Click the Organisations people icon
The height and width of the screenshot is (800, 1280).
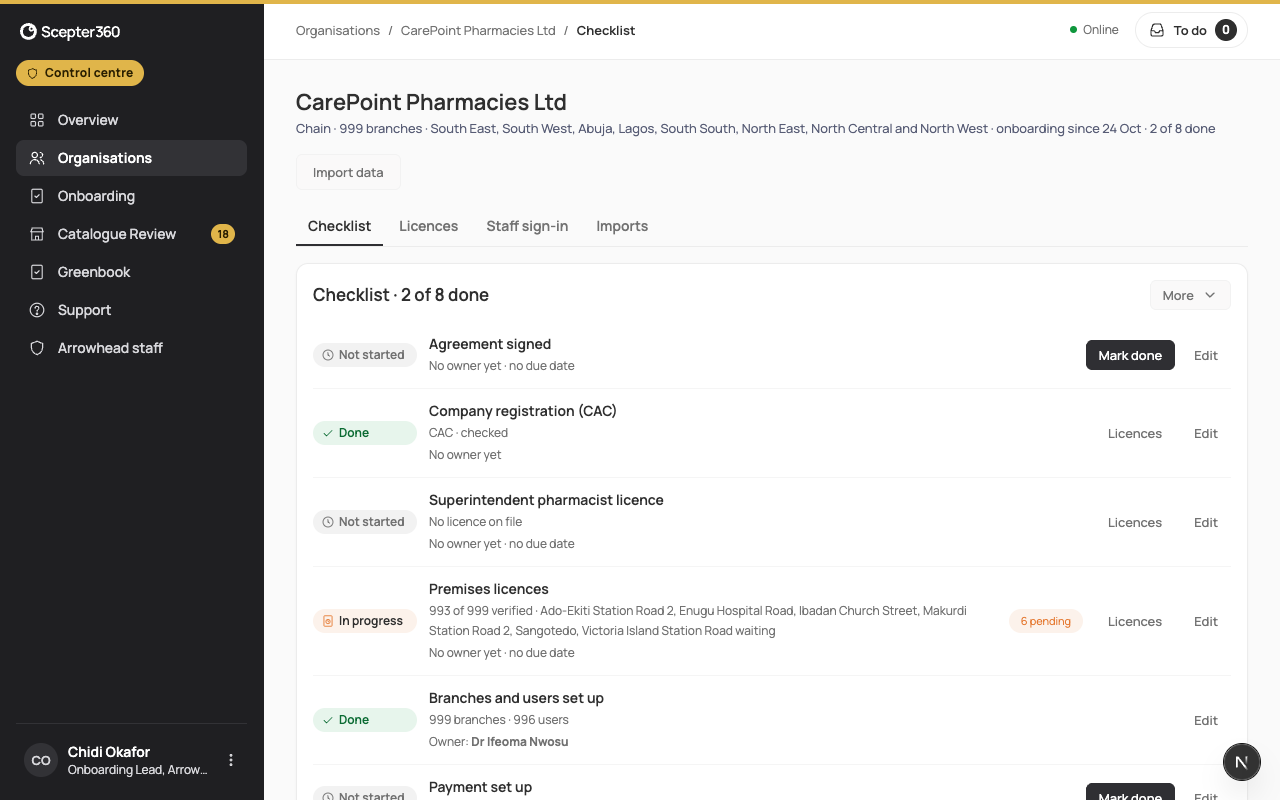[37, 158]
